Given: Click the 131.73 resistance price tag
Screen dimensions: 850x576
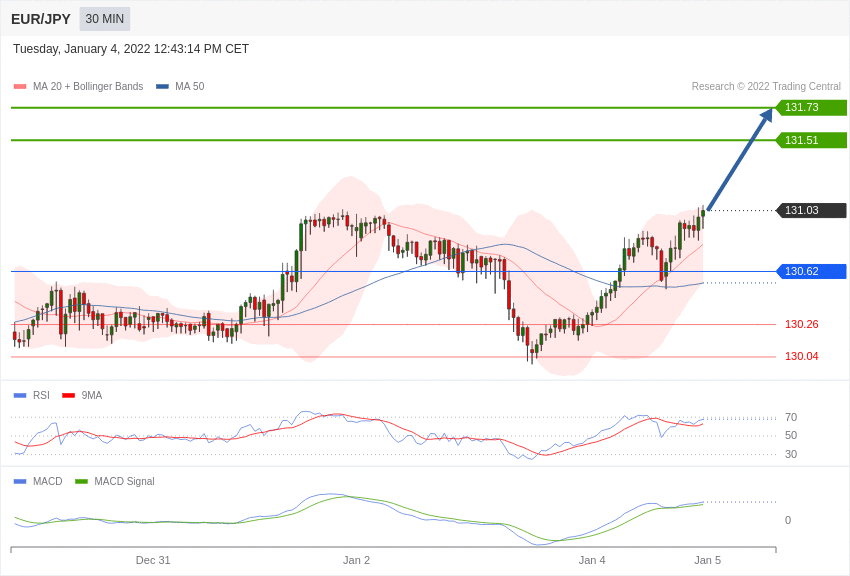Looking at the screenshot, I should pos(812,107).
